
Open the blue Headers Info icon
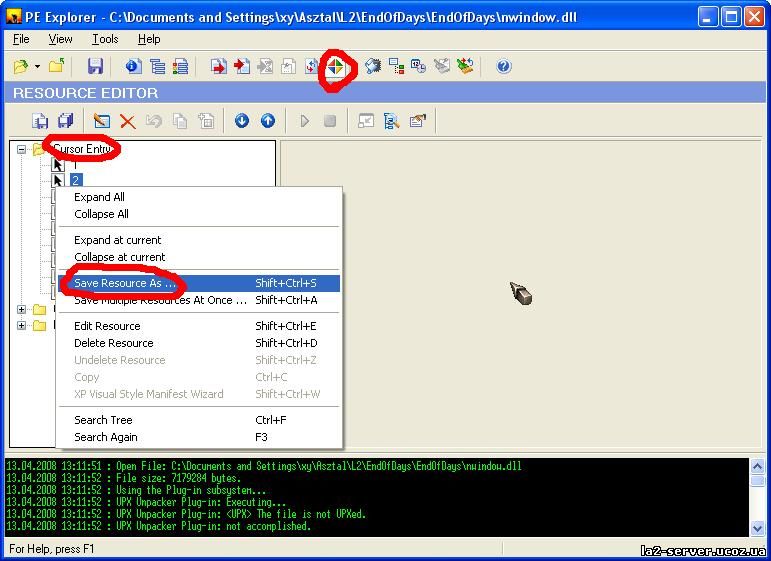[133, 66]
